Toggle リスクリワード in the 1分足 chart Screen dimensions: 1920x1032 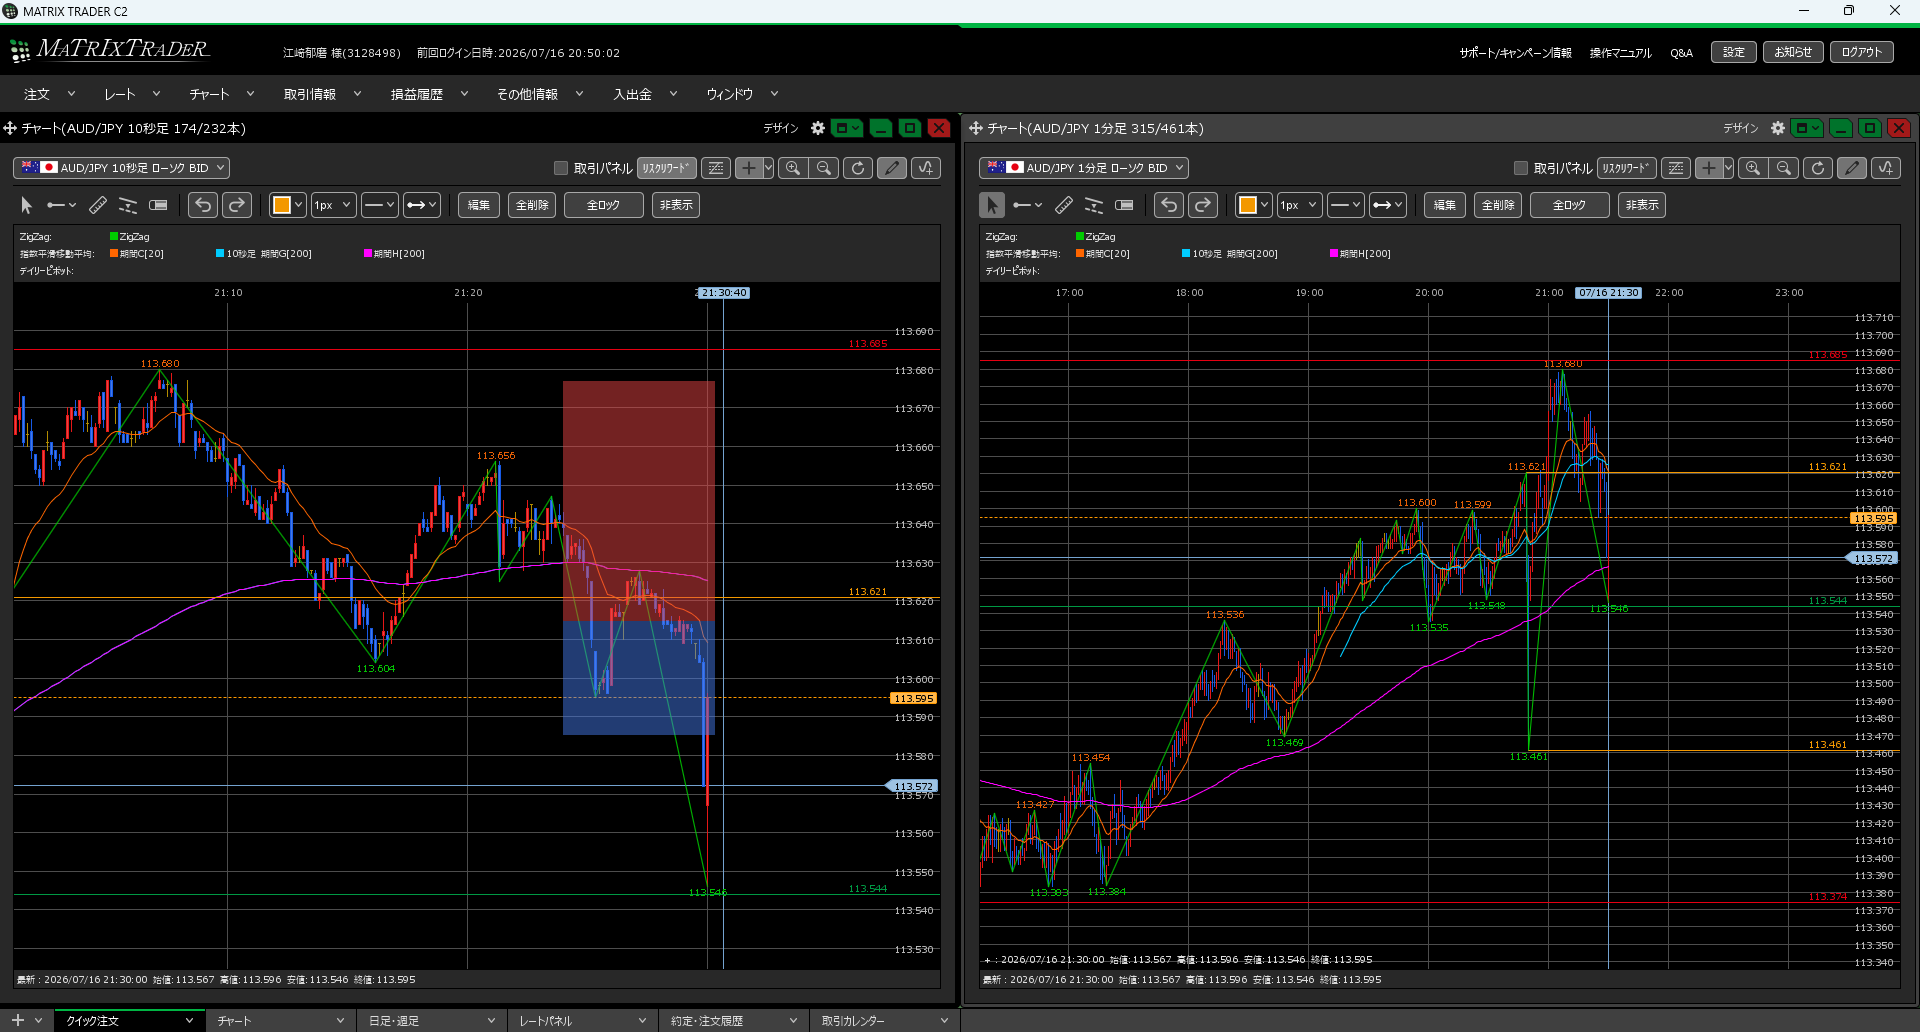(x=1627, y=168)
